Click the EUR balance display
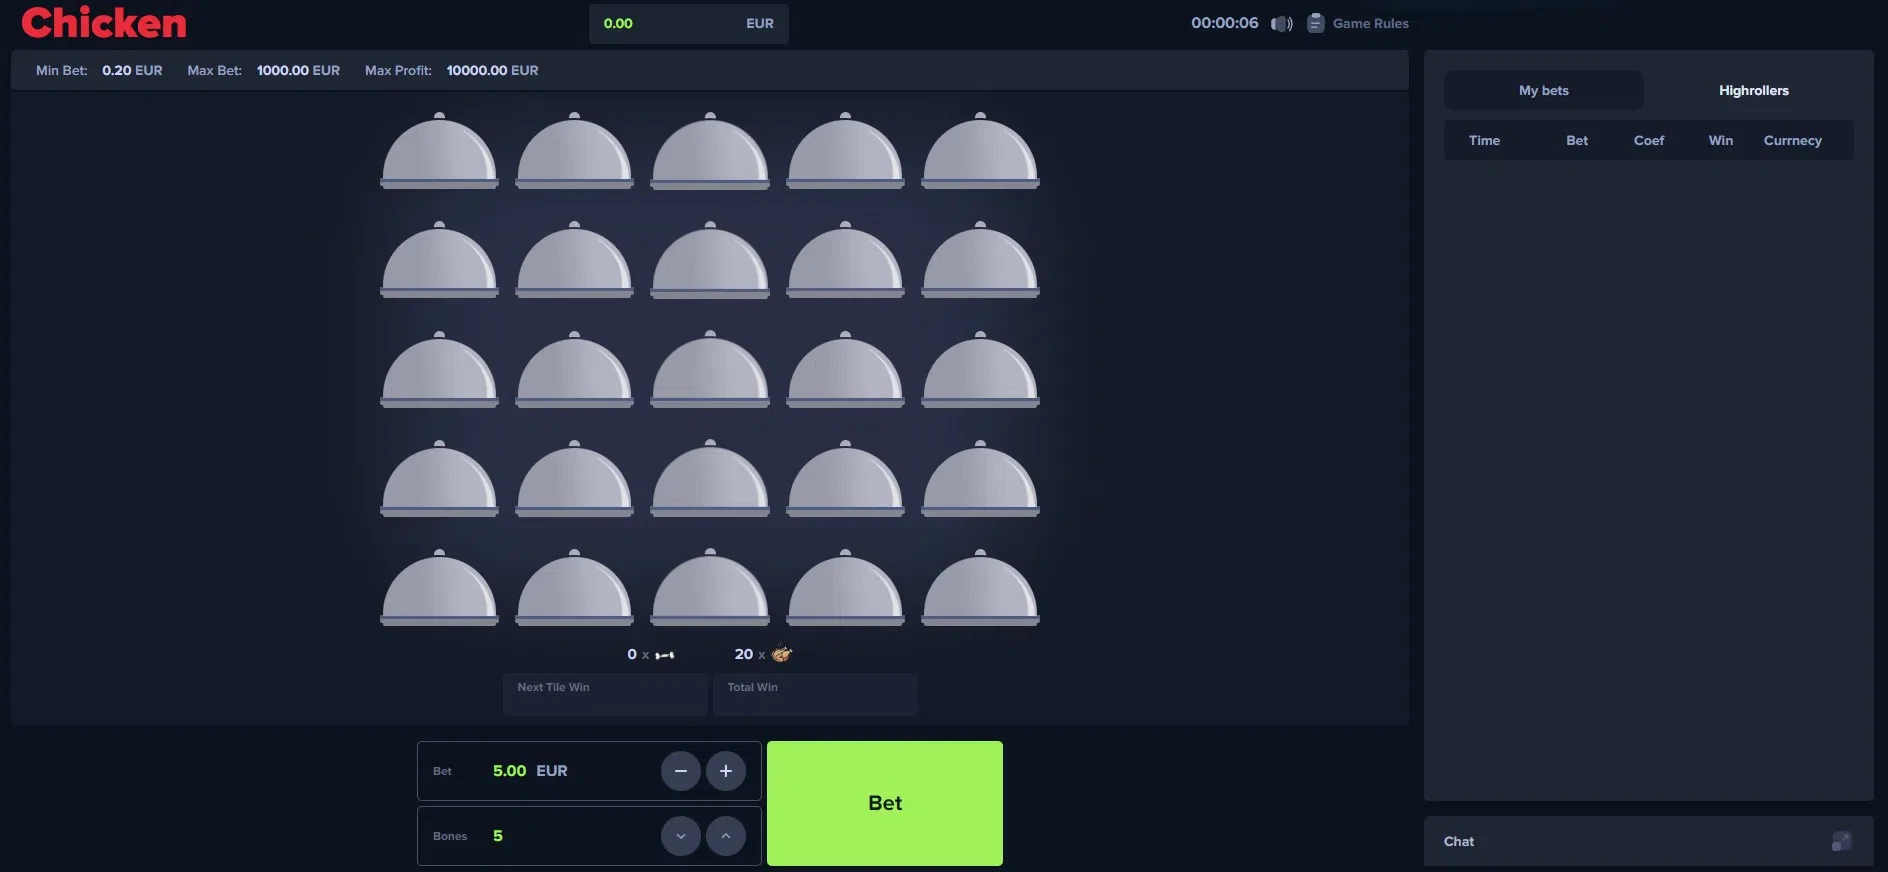 pos(688,24)
